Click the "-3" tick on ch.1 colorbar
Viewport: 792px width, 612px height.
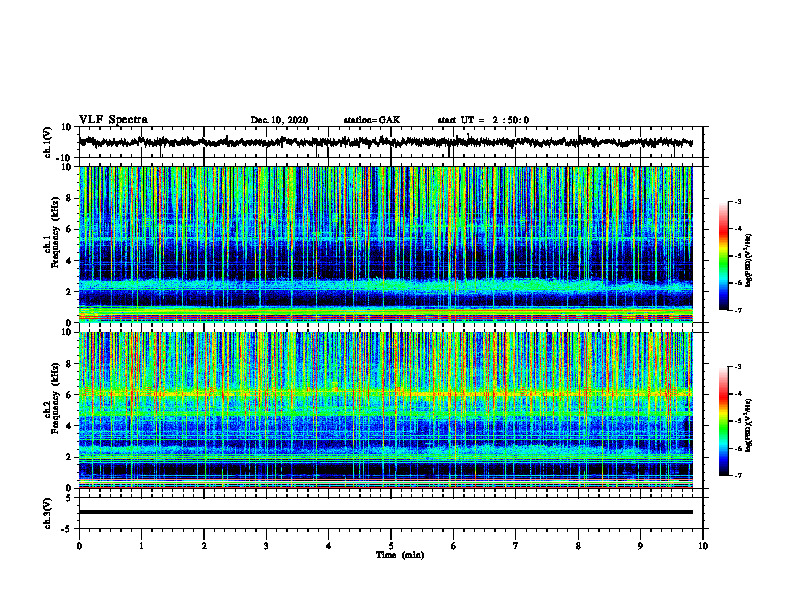737,201
